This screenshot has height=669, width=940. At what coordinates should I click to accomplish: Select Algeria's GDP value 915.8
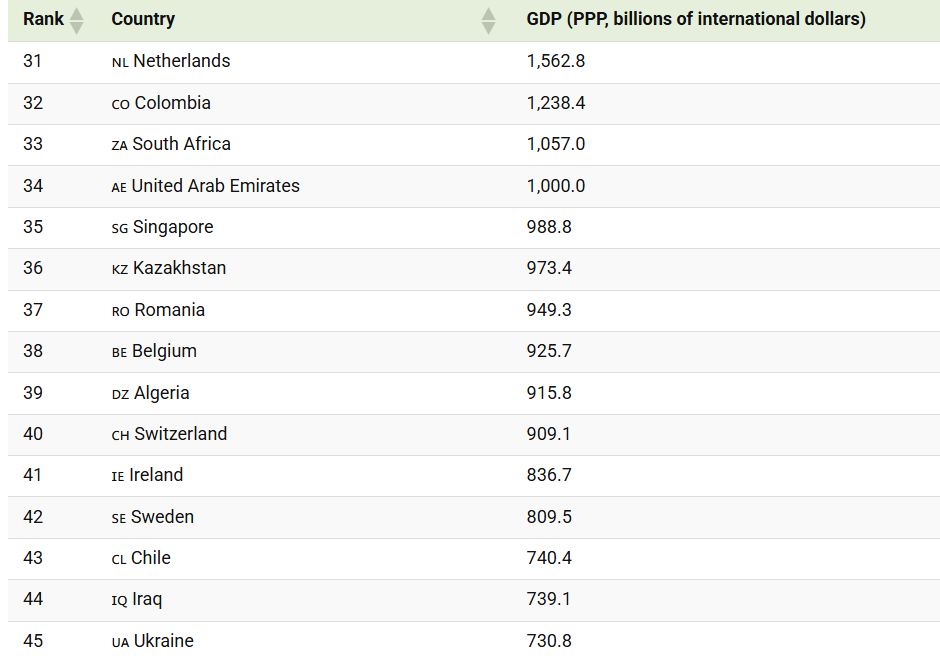tap(549, 393)
